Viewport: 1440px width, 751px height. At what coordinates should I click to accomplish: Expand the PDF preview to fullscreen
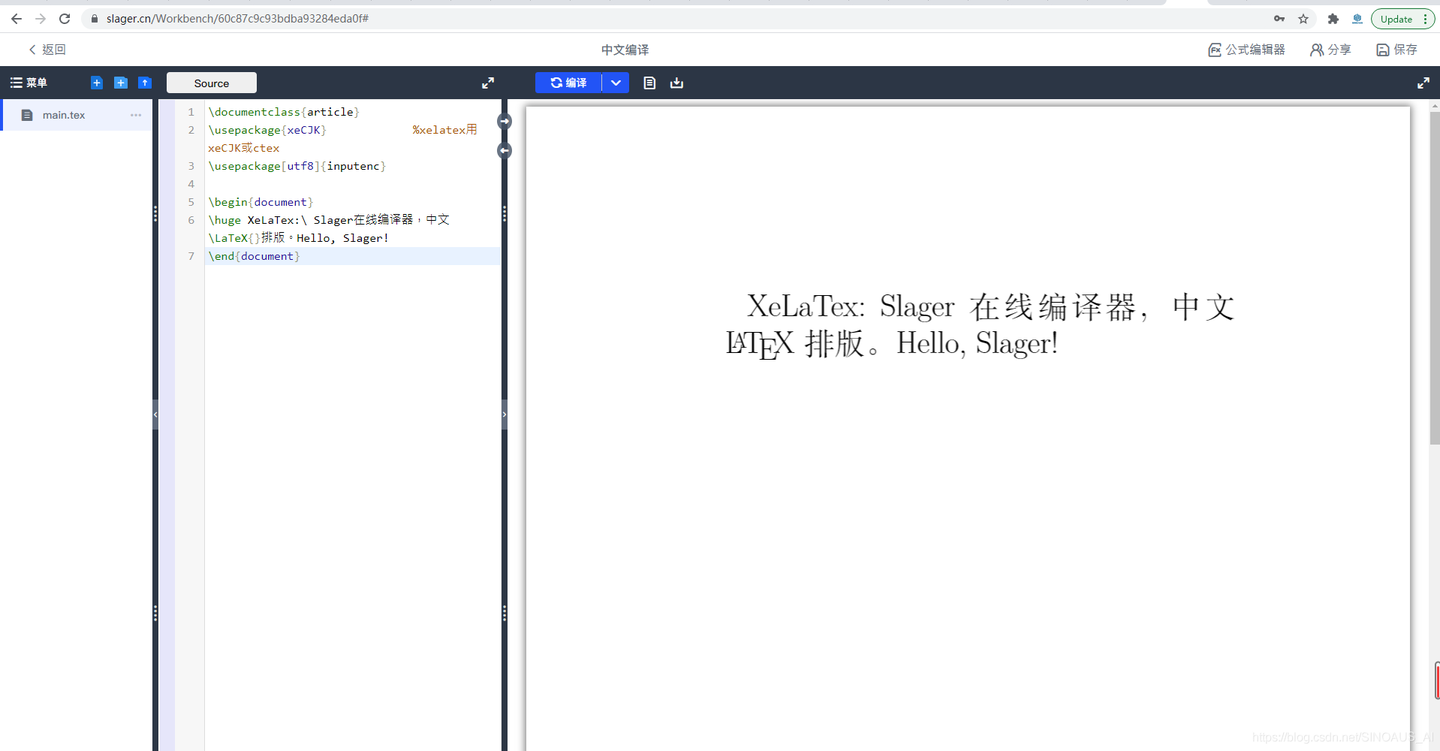click(x=1423, y=83)
